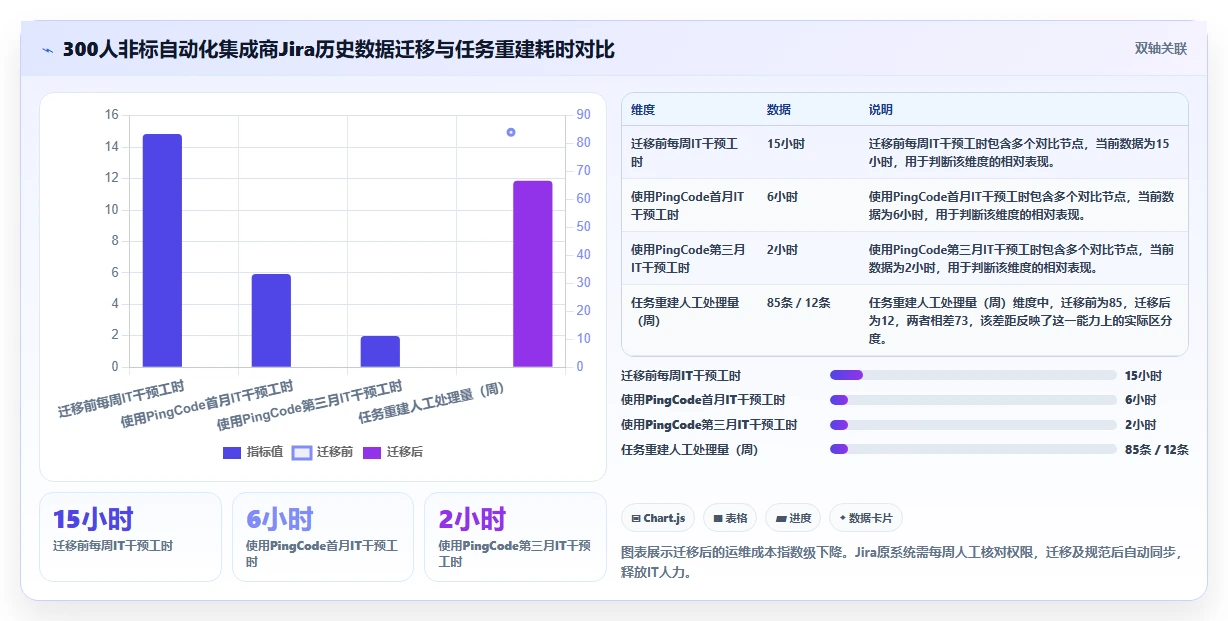
Task: Toggle the 迁移后 legend item
Action: pos(392,452)
